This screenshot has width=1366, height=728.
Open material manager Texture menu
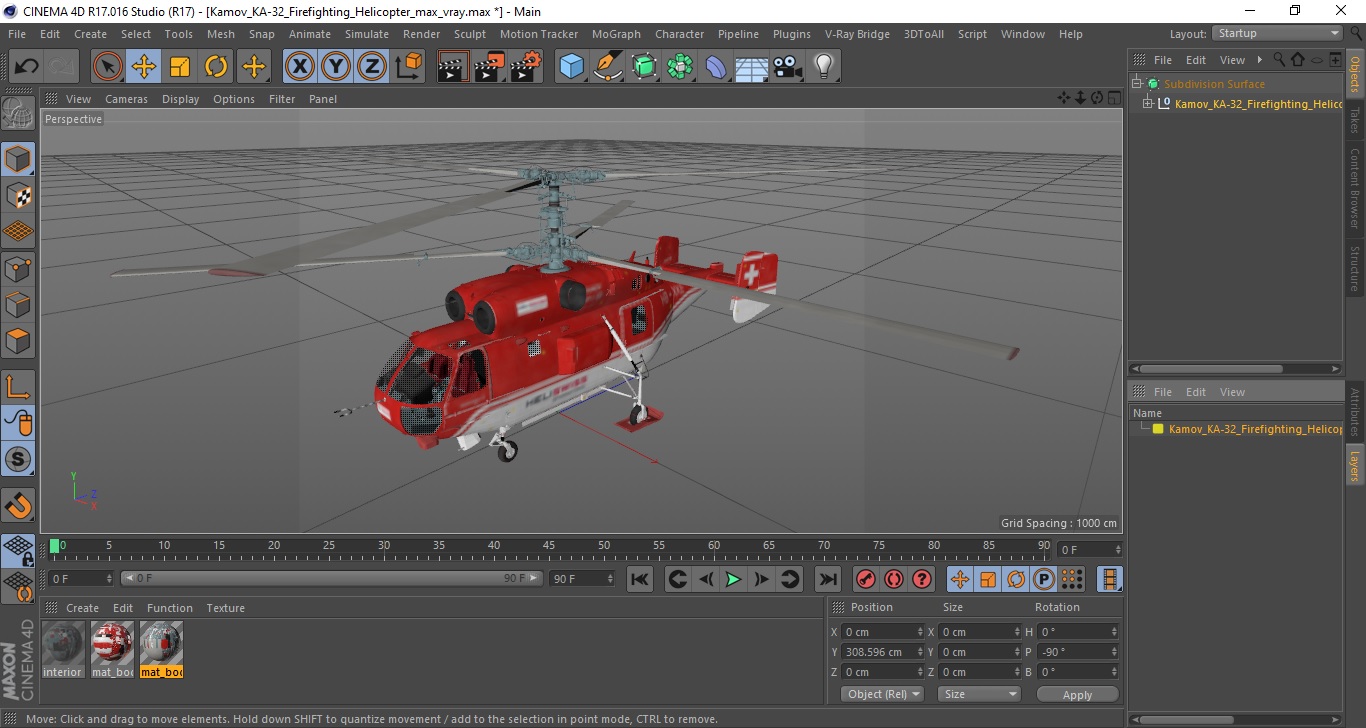click(225, 608)
